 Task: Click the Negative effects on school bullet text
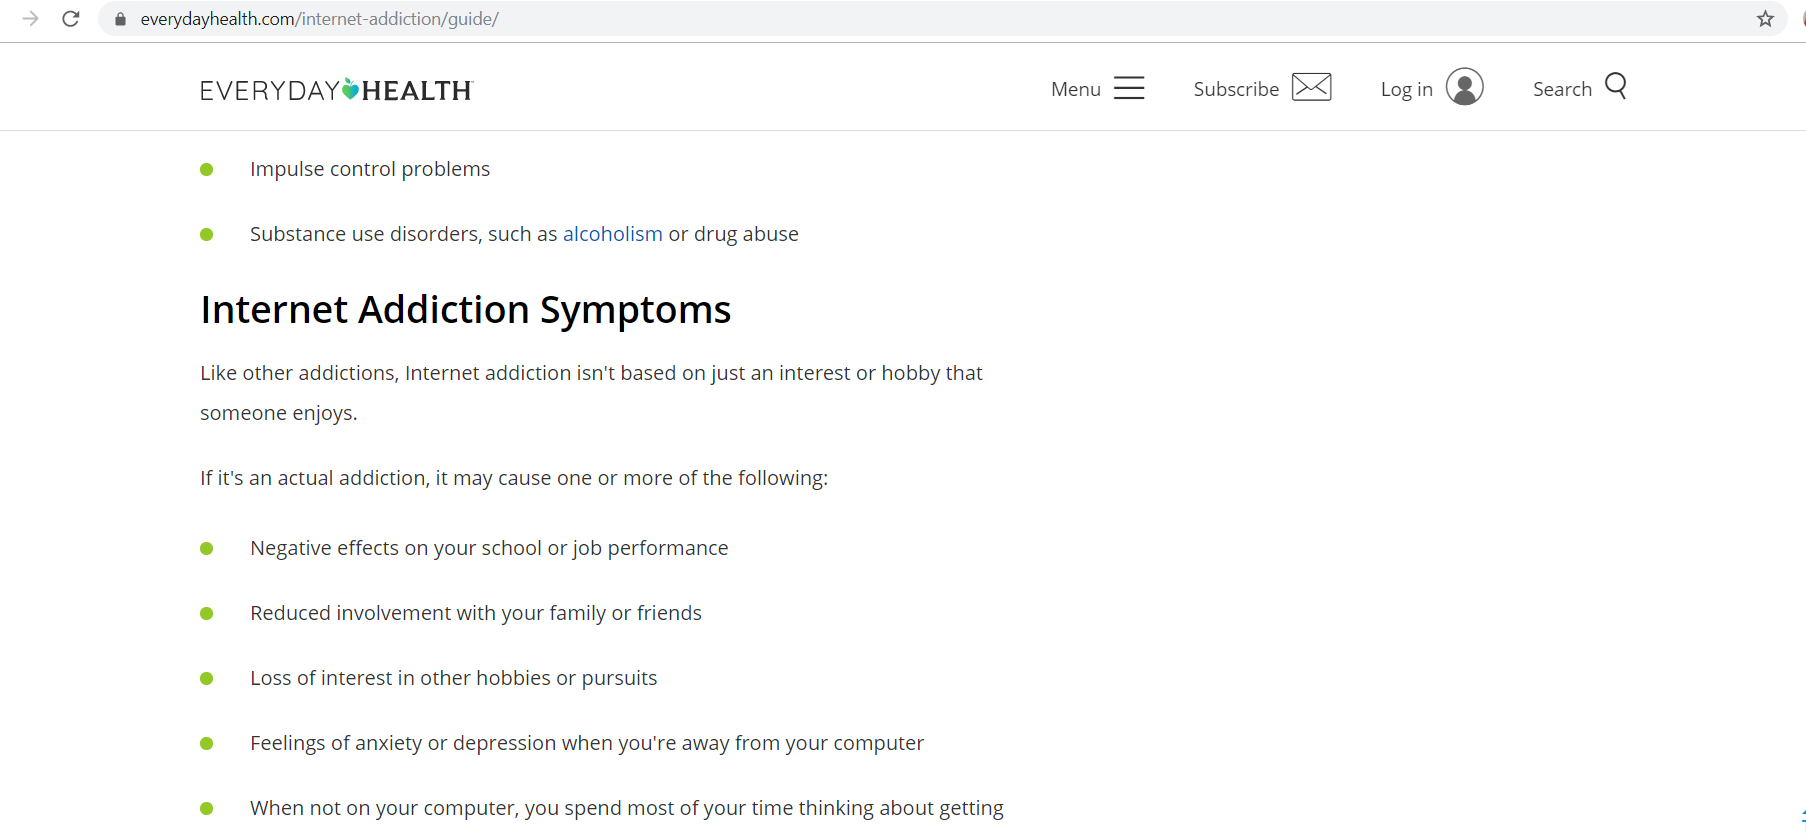point(489,548)
